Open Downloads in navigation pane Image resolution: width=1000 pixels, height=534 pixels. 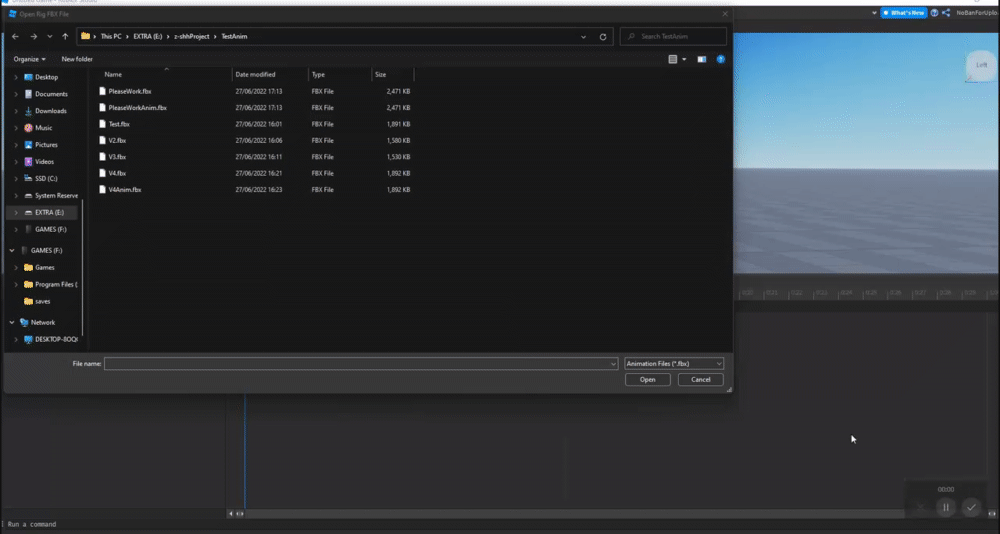[50, 111]
